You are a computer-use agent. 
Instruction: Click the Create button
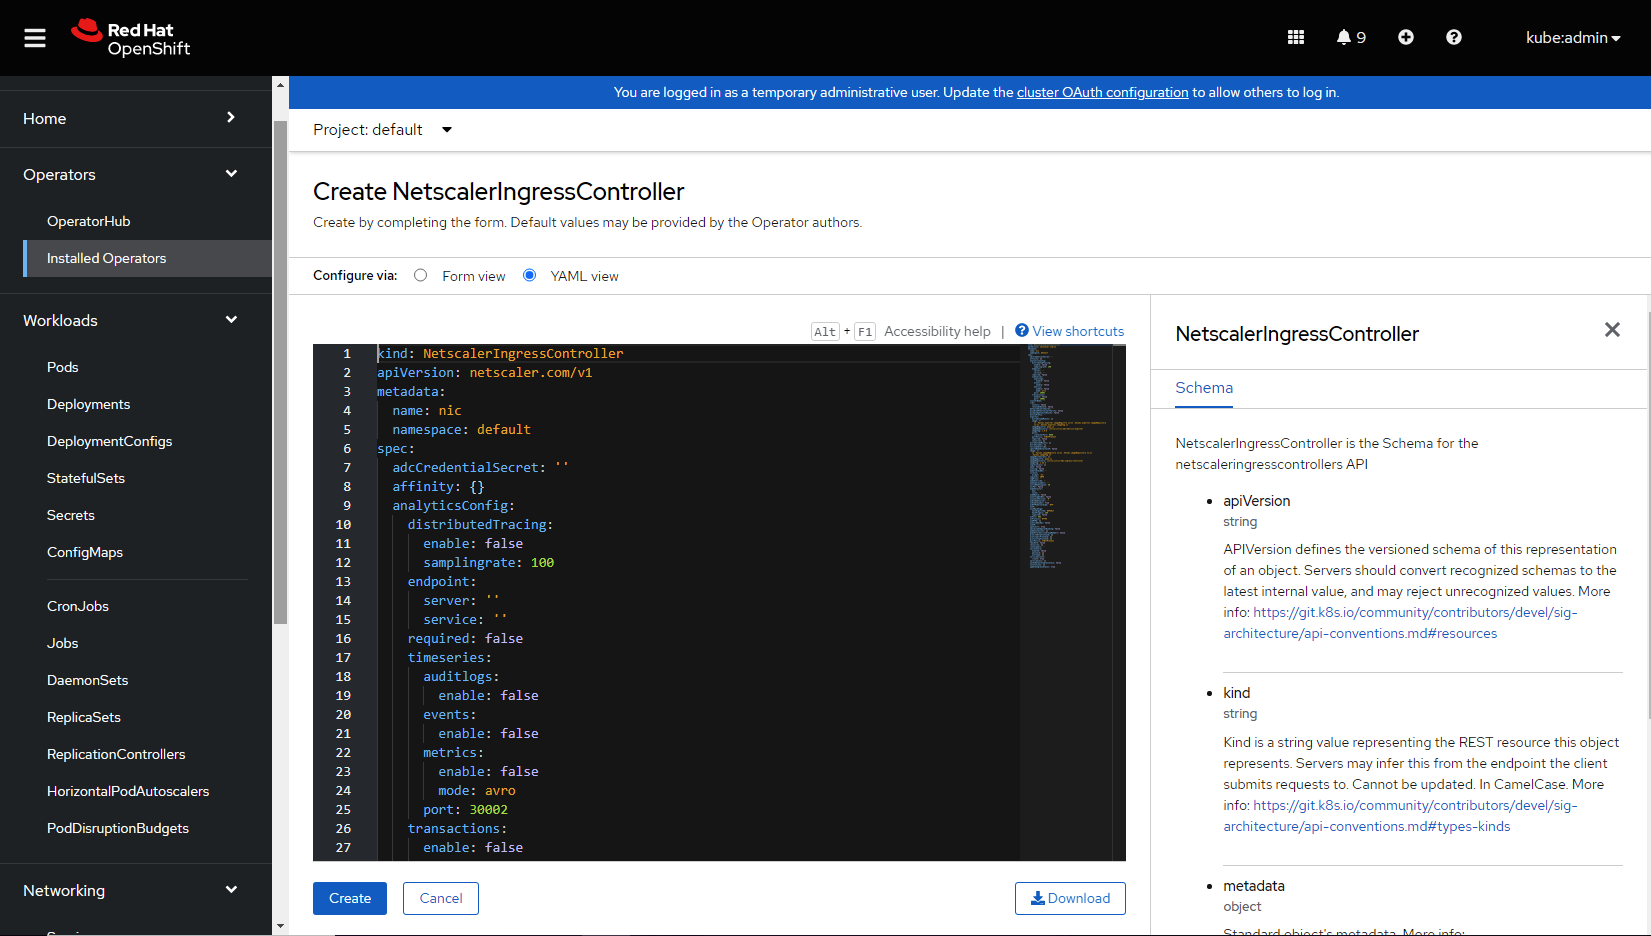350,898
